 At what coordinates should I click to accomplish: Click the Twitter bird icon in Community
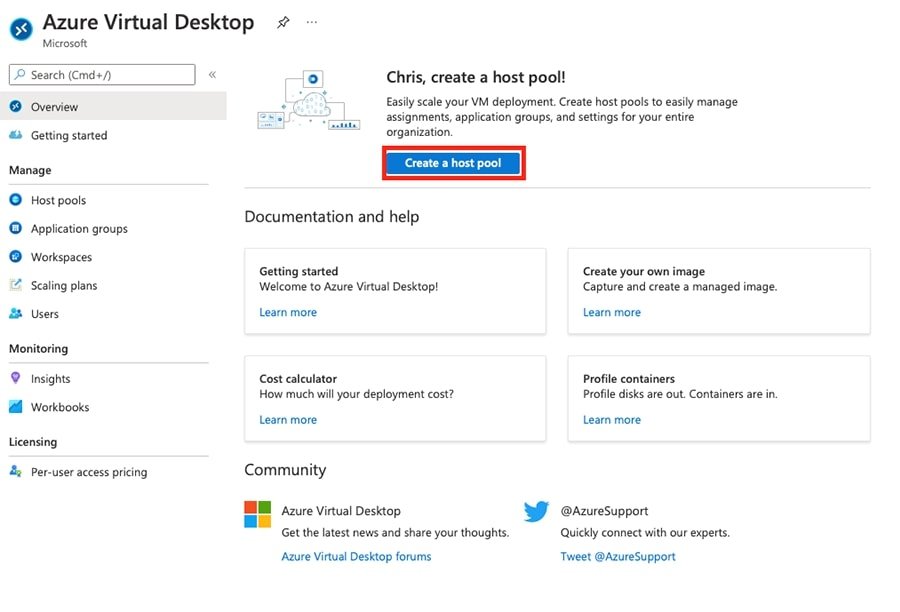[536, 511]
